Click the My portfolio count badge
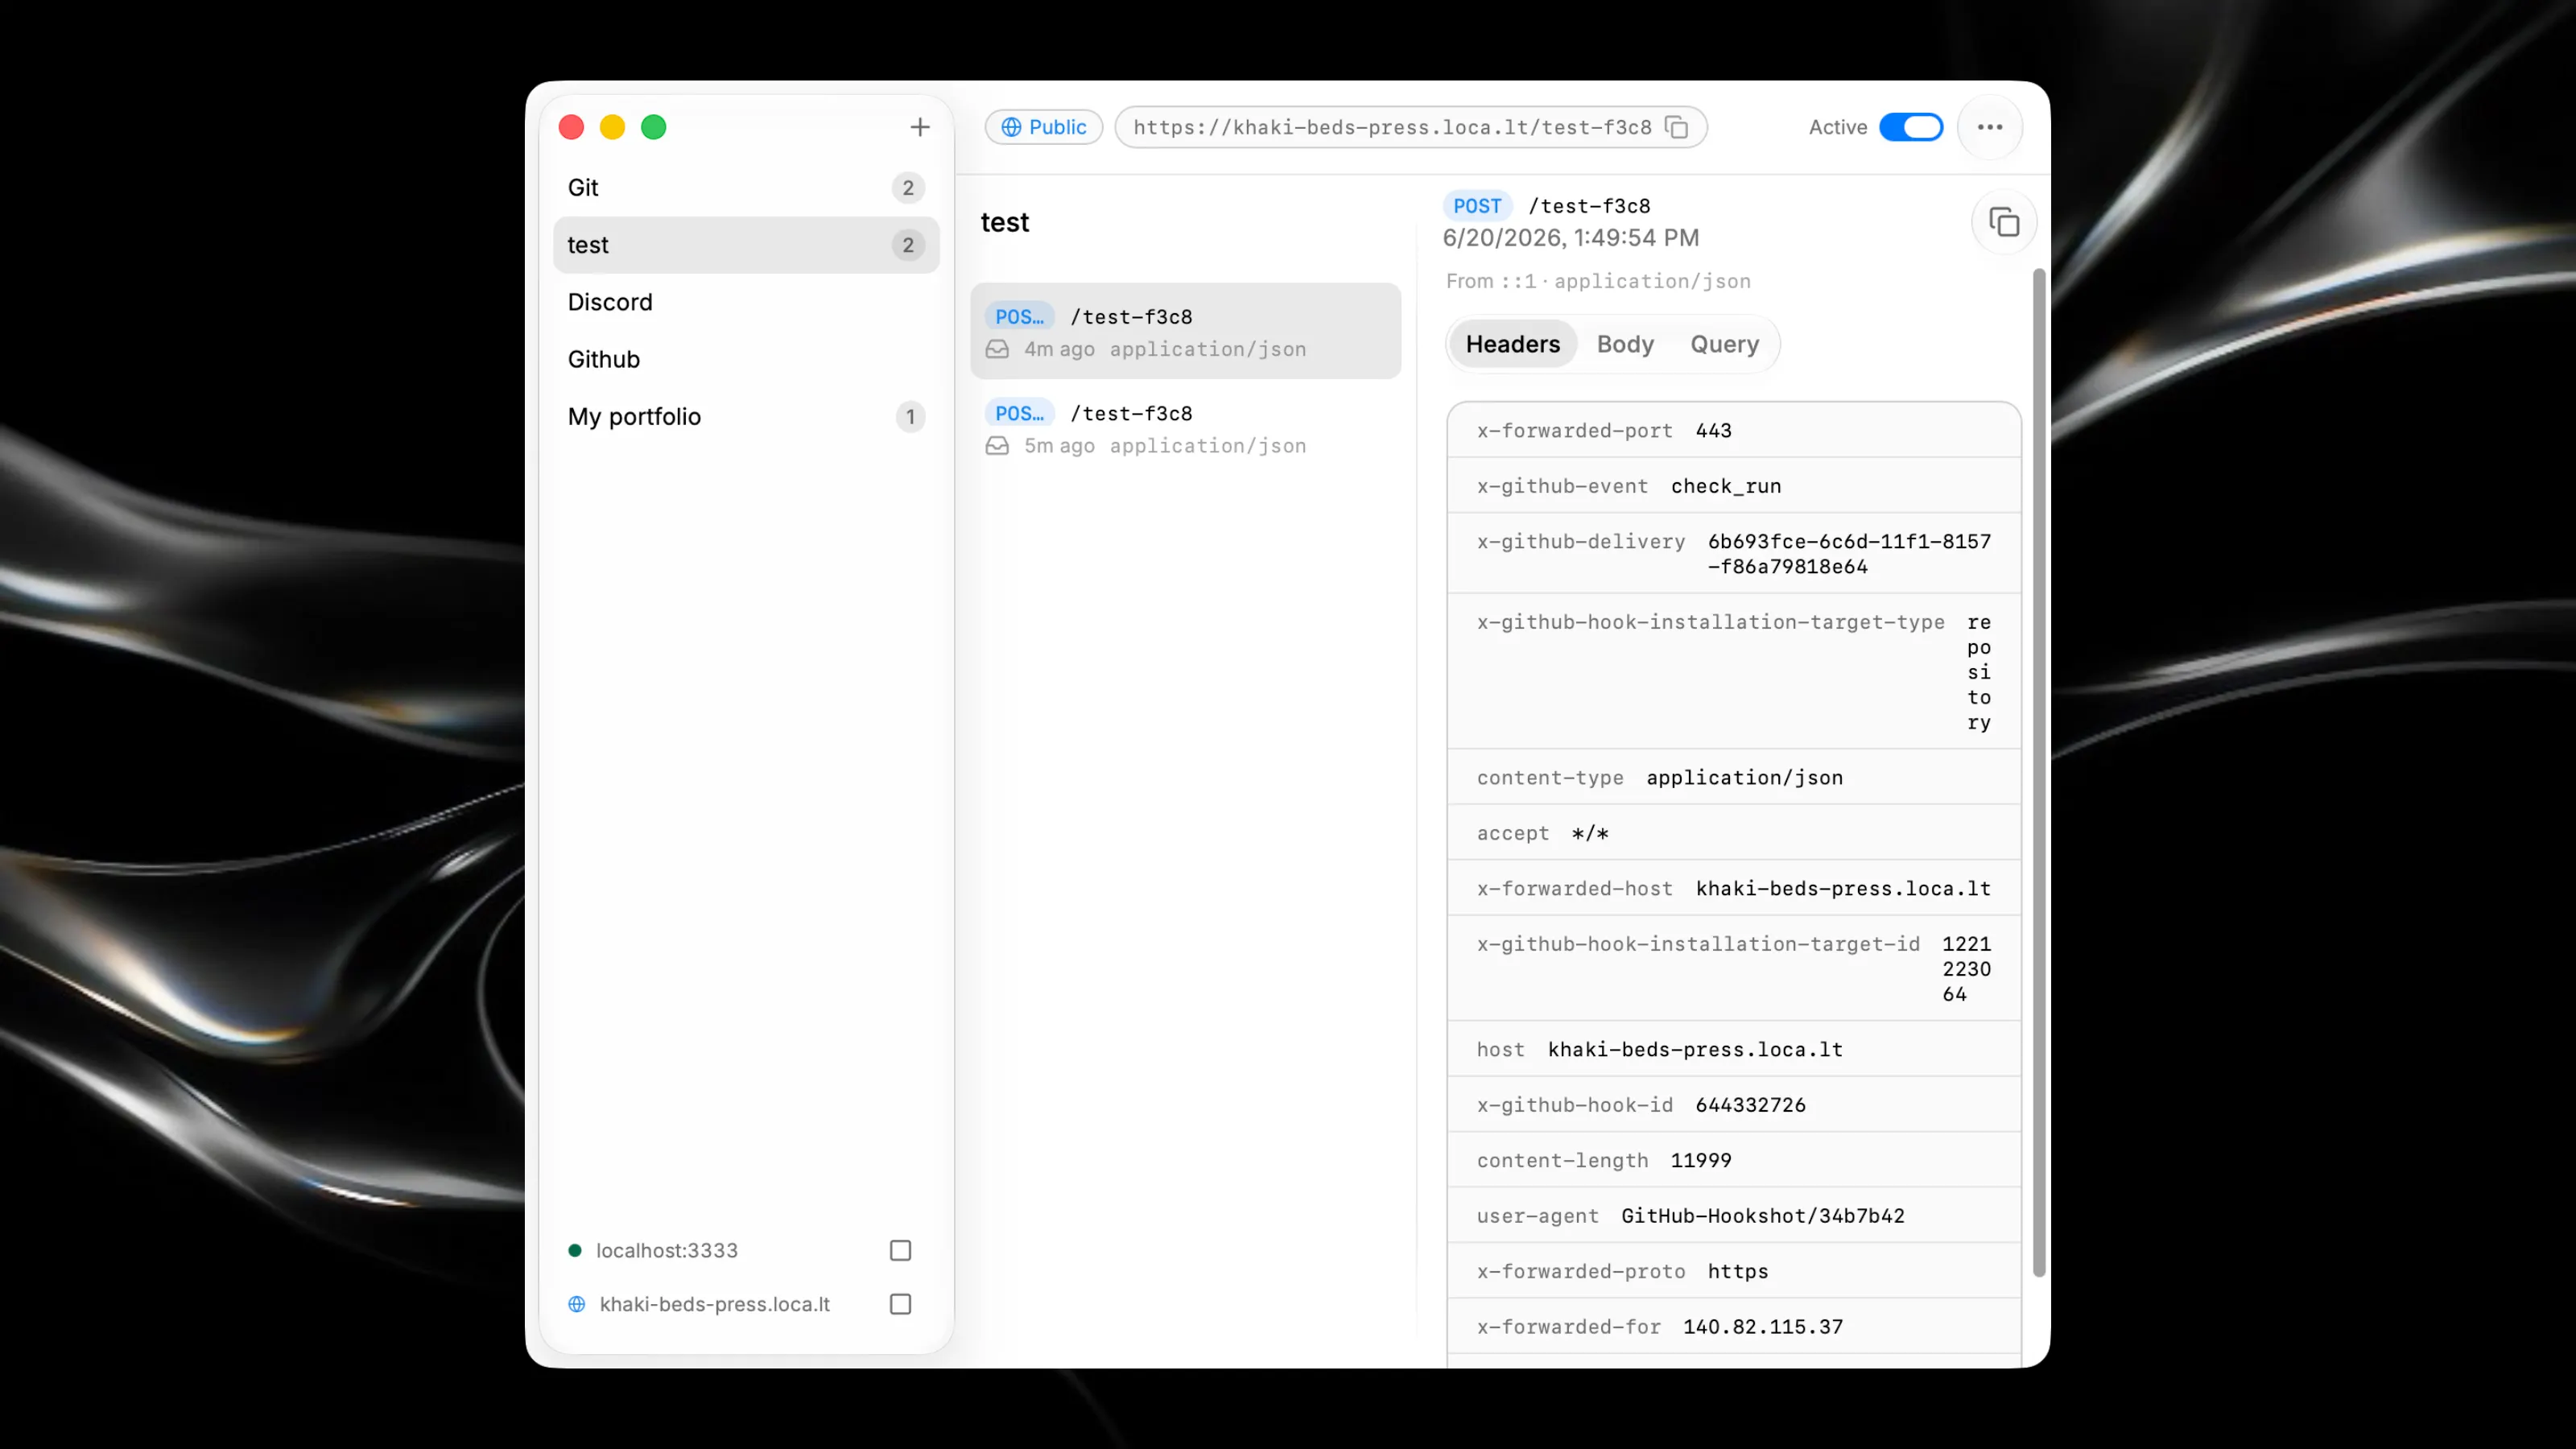Screen dimensions: 2576x1449 pyautogui.click(x=909, y=416)
